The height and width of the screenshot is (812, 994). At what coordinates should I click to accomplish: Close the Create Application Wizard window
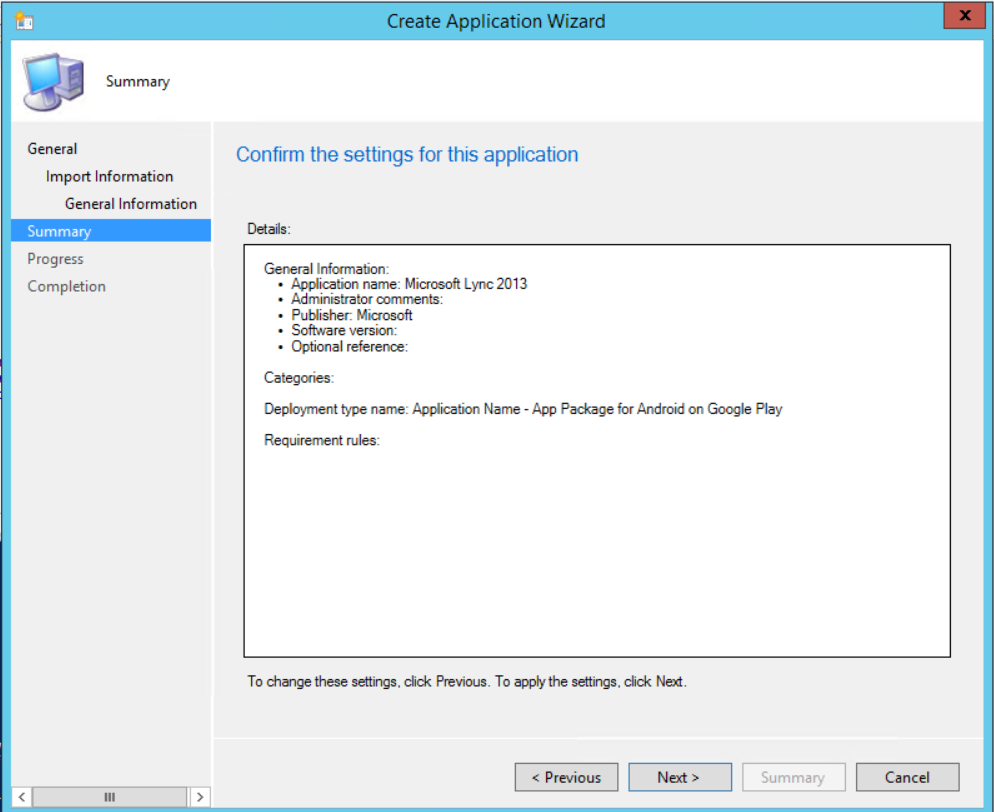point(964,17)
